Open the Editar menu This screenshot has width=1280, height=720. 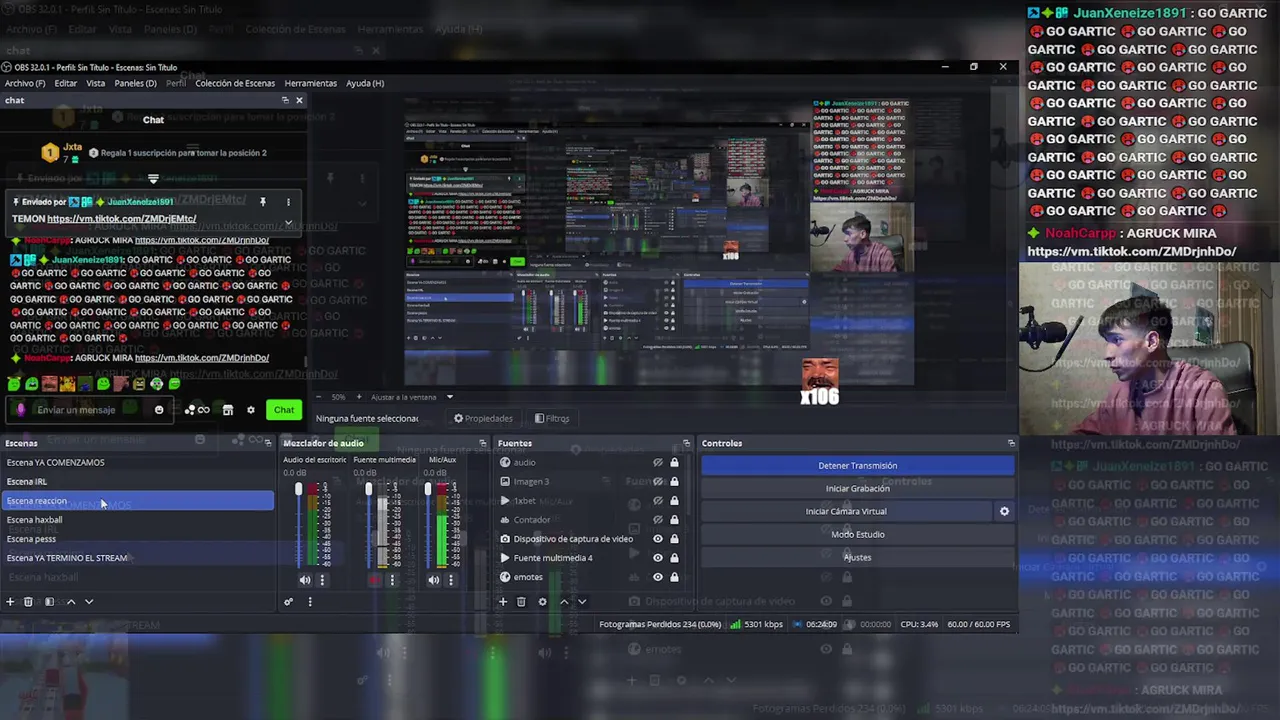[66, 83]
